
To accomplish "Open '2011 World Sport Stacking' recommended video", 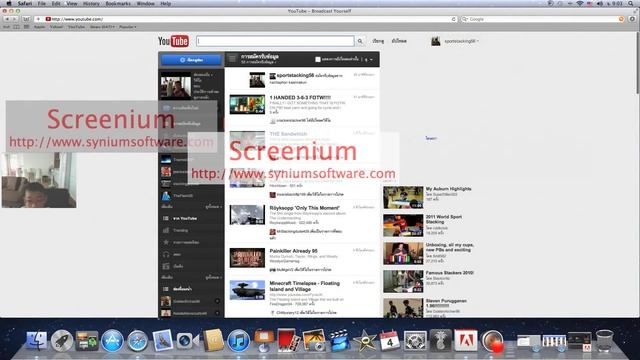I will 444,219.
